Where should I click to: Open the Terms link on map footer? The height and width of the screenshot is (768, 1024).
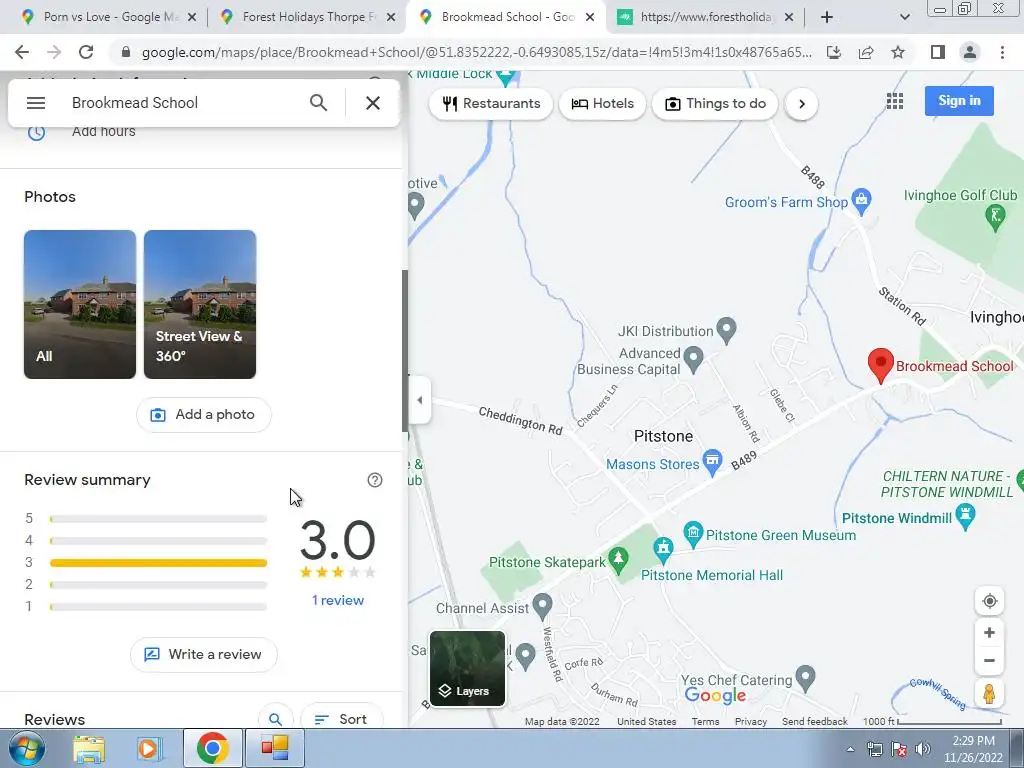tap(705, 722)
